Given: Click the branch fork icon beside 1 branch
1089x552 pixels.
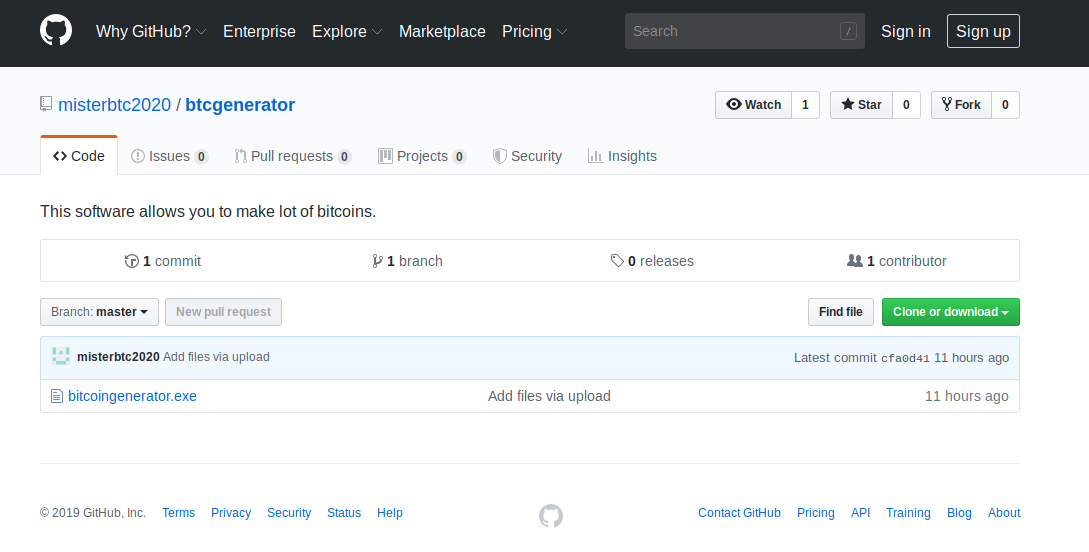Looking at the screenshot, I should (x=377, y=261).
